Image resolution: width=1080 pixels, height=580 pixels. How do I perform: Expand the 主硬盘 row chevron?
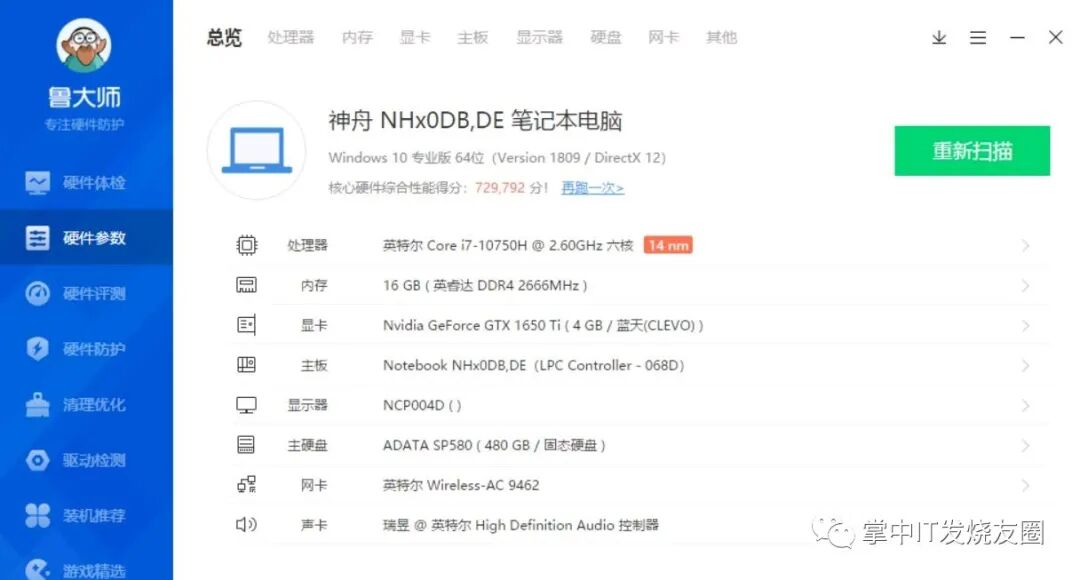(1026, 445)
